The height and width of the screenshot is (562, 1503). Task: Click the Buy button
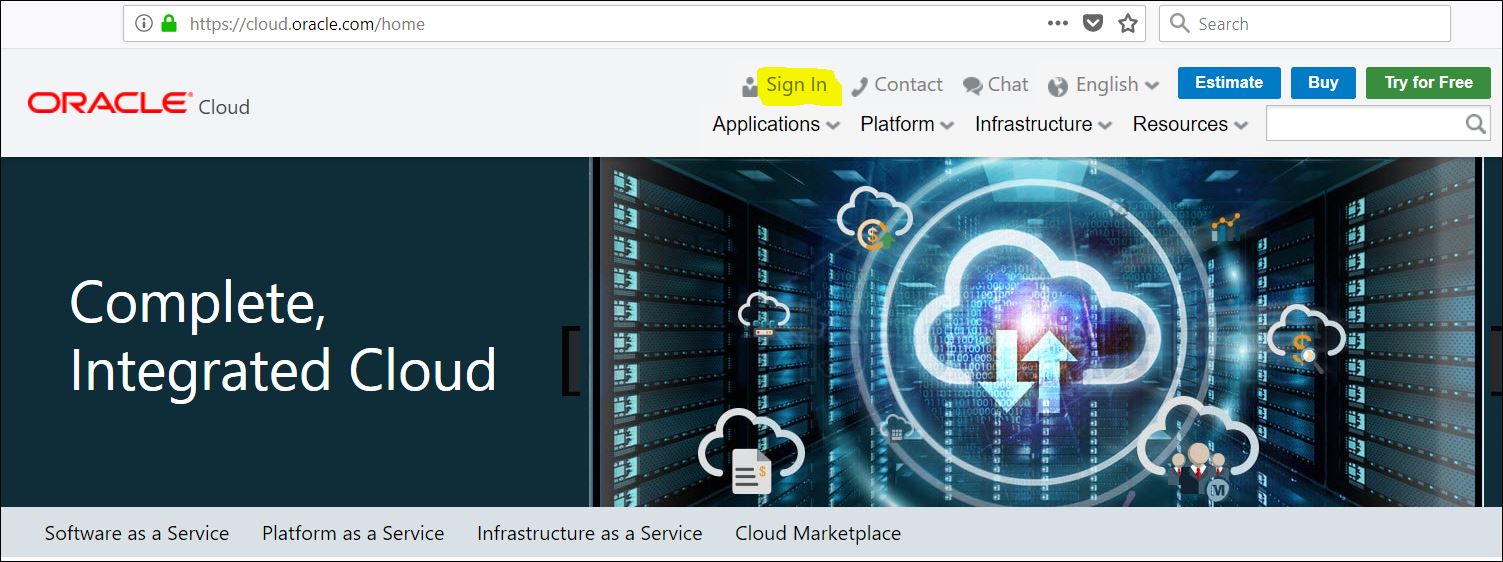(1323, 83)
